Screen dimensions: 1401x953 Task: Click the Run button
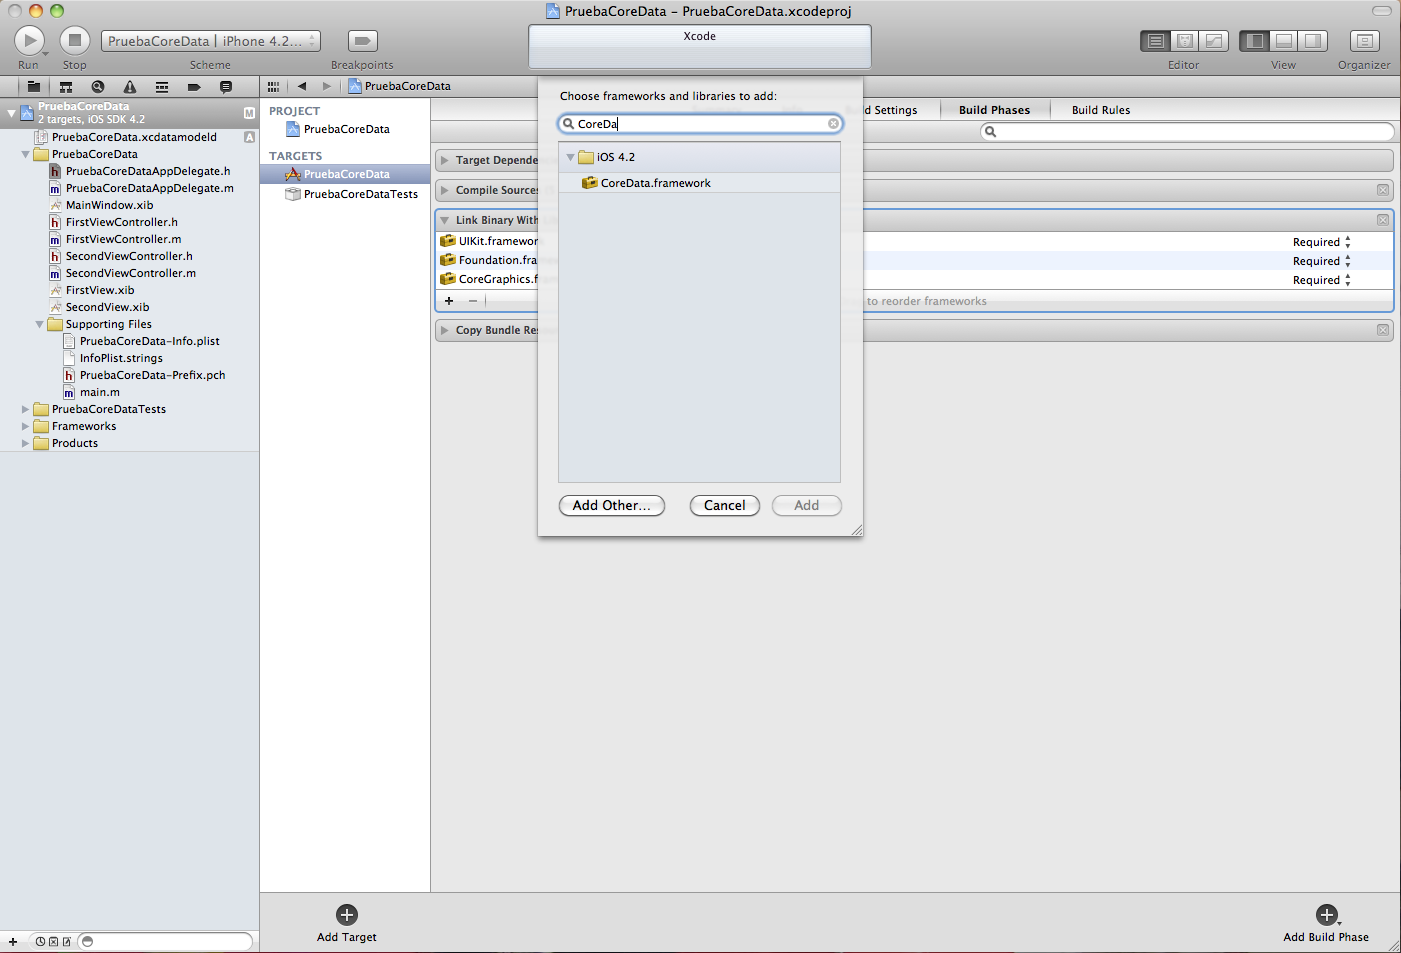click(29, 40)
